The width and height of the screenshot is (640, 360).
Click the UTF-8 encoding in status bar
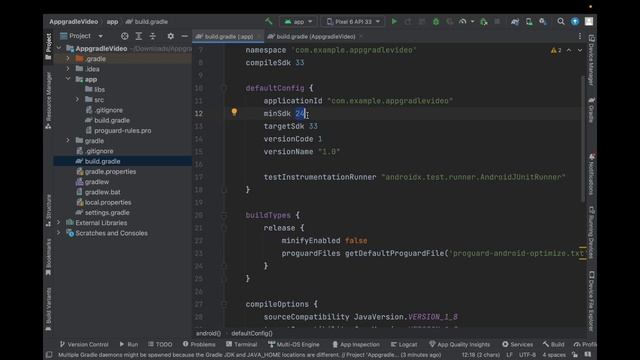point(527,355)
